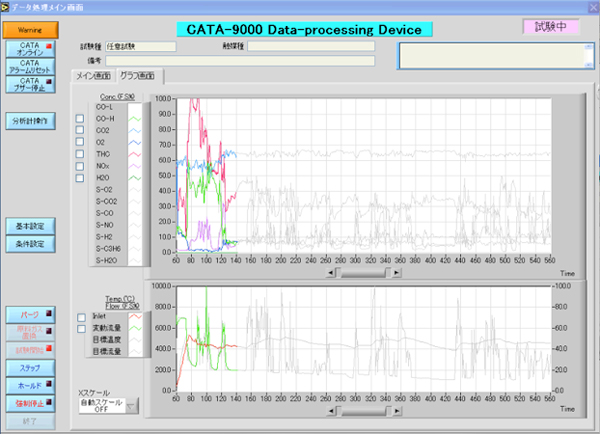Viewport: 600px width, 434px height.
Task: Click the S-C3H6 grey plot line icon
Action: click(134, 249)
